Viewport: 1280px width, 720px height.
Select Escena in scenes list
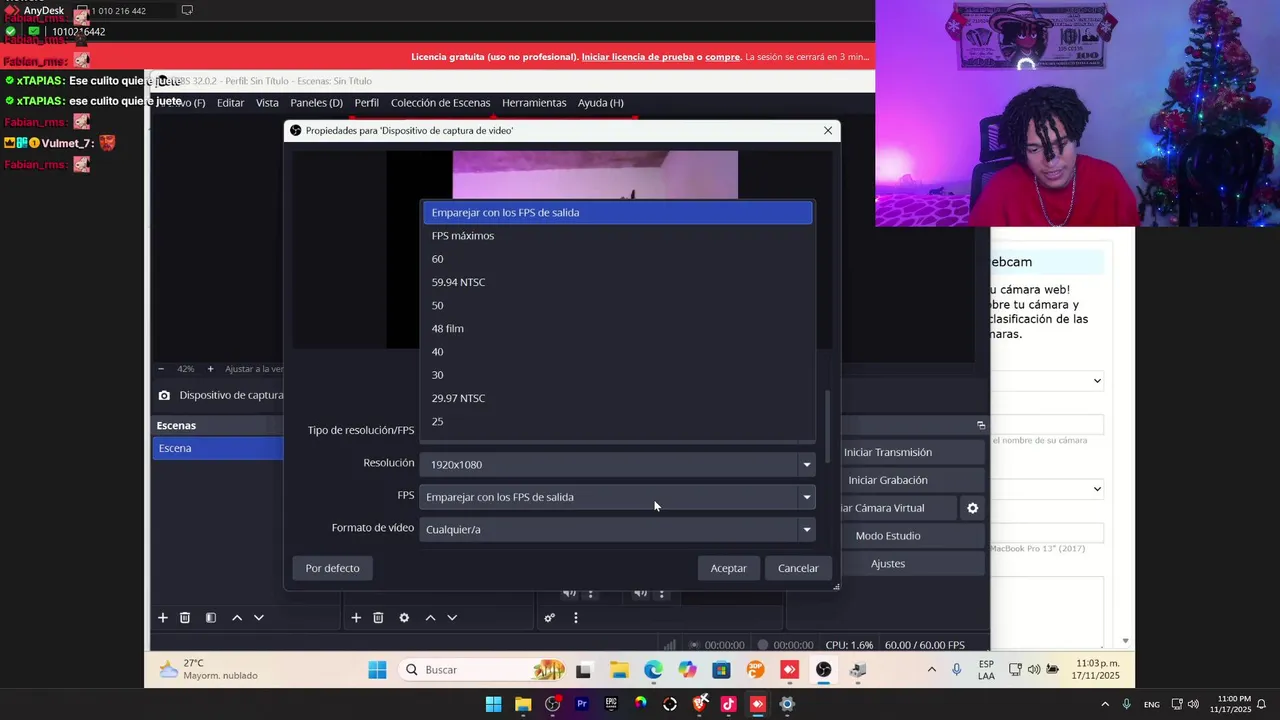(218, 448)
